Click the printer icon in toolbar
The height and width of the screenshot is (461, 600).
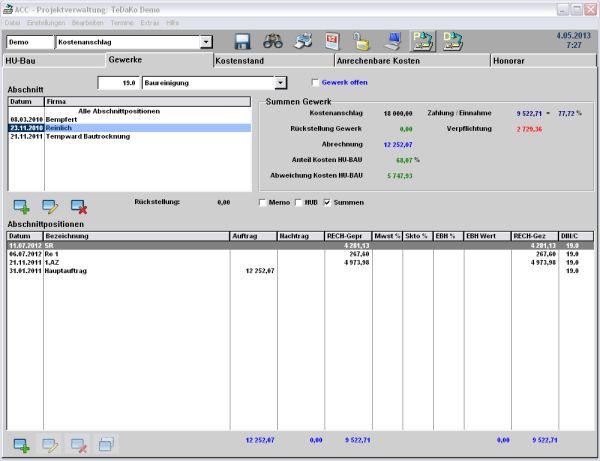click(302, 42)
